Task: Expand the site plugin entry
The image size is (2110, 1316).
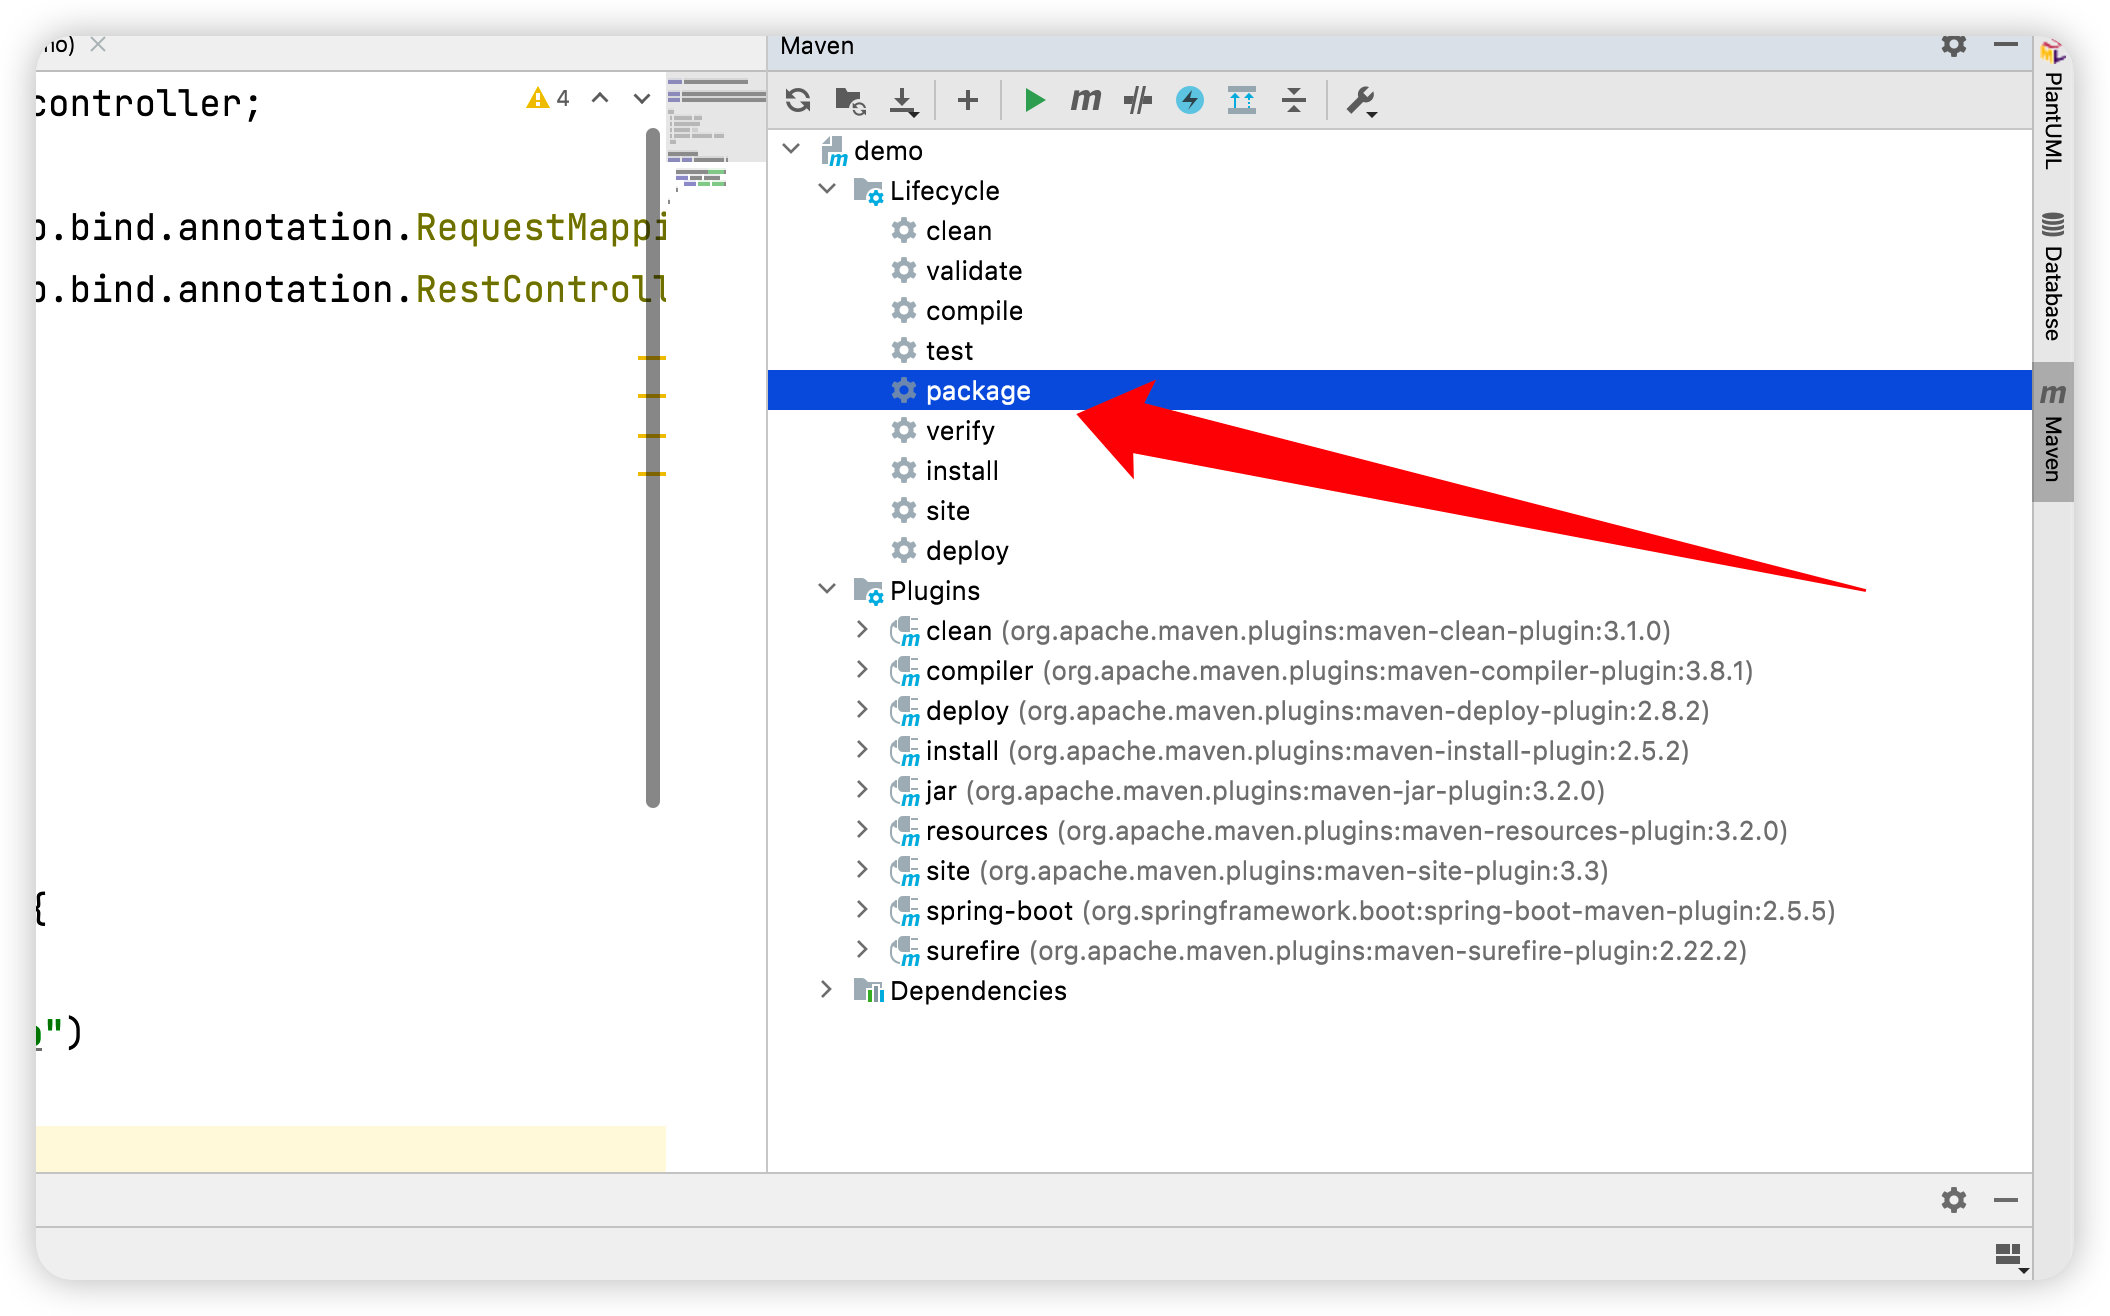Action: point(862,869)
